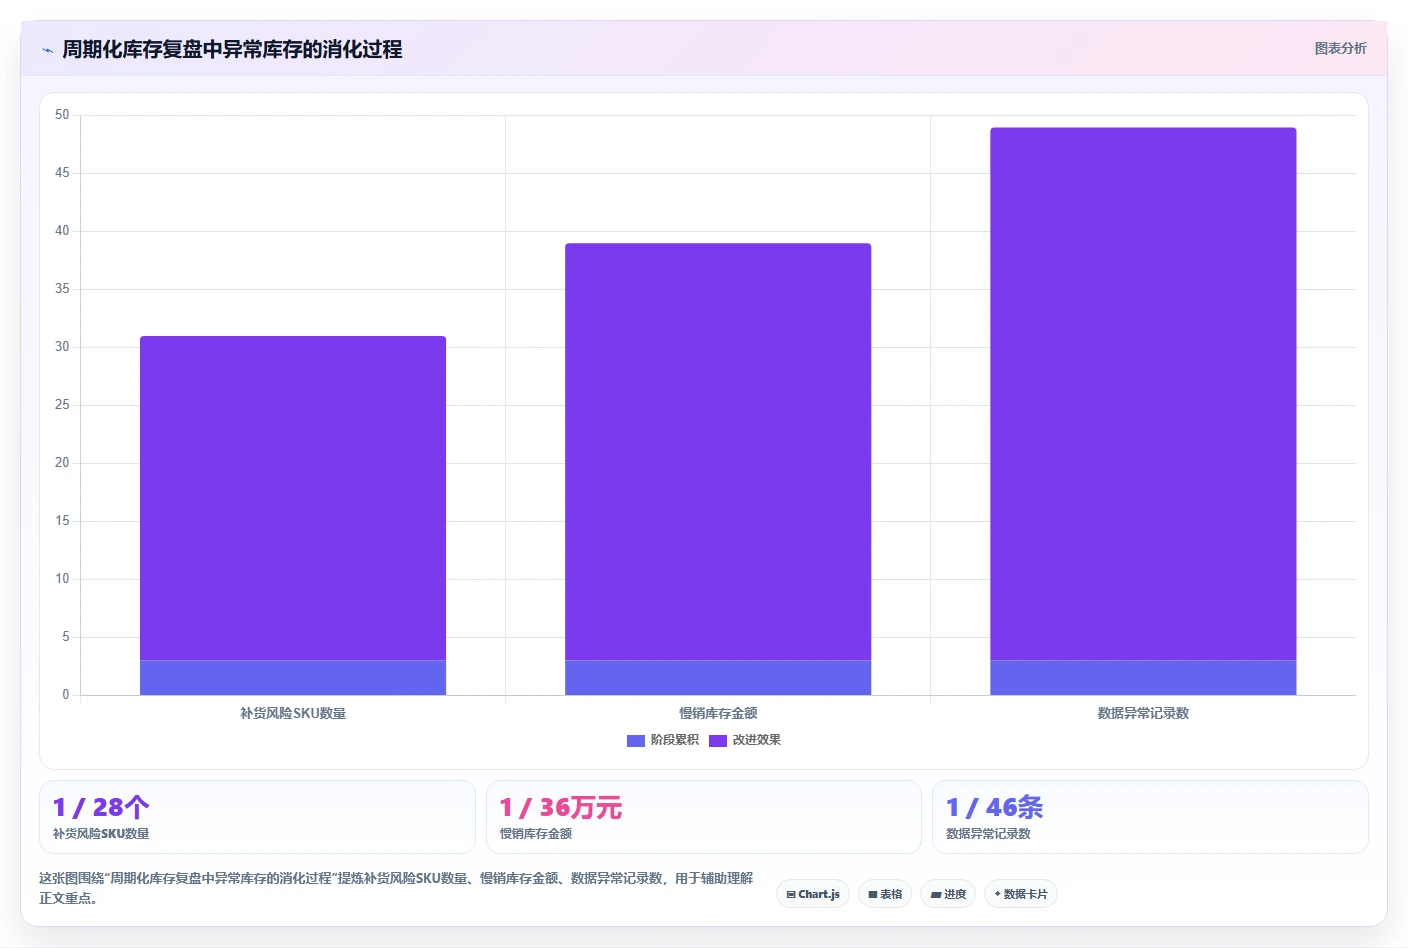Select the 进度 tag

click(948, 894)
